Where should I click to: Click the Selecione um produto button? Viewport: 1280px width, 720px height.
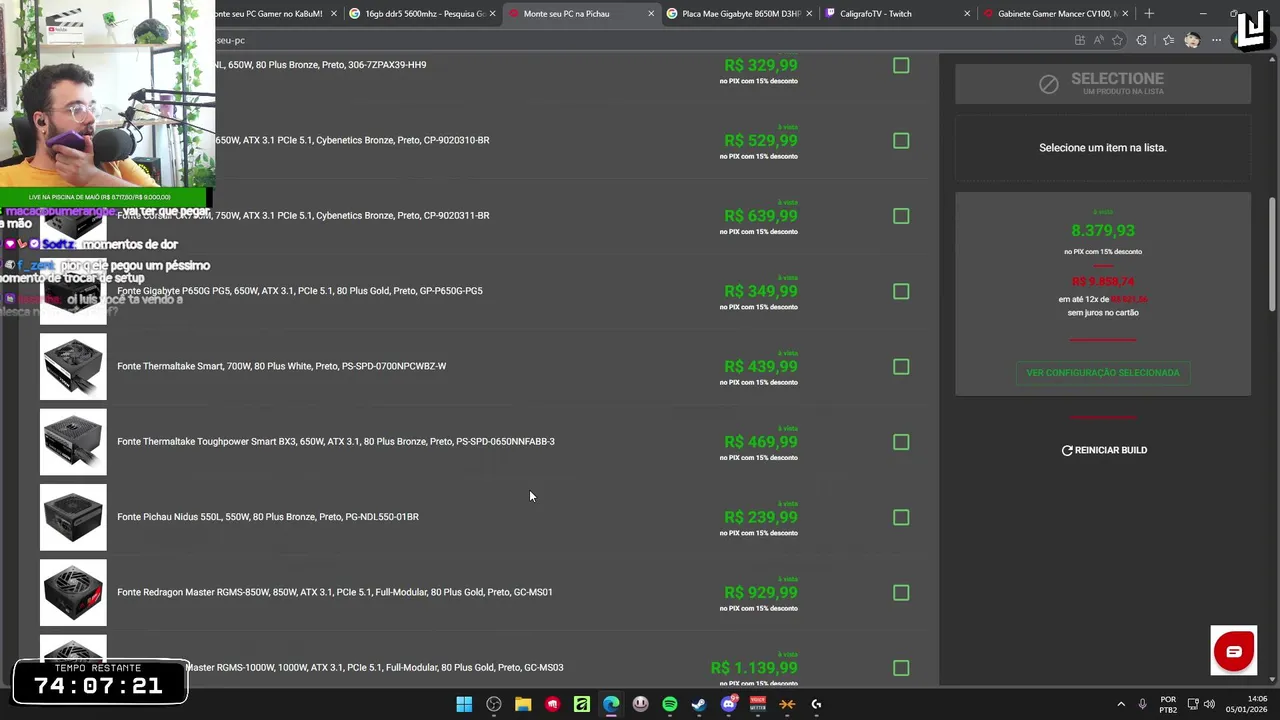1103,84
